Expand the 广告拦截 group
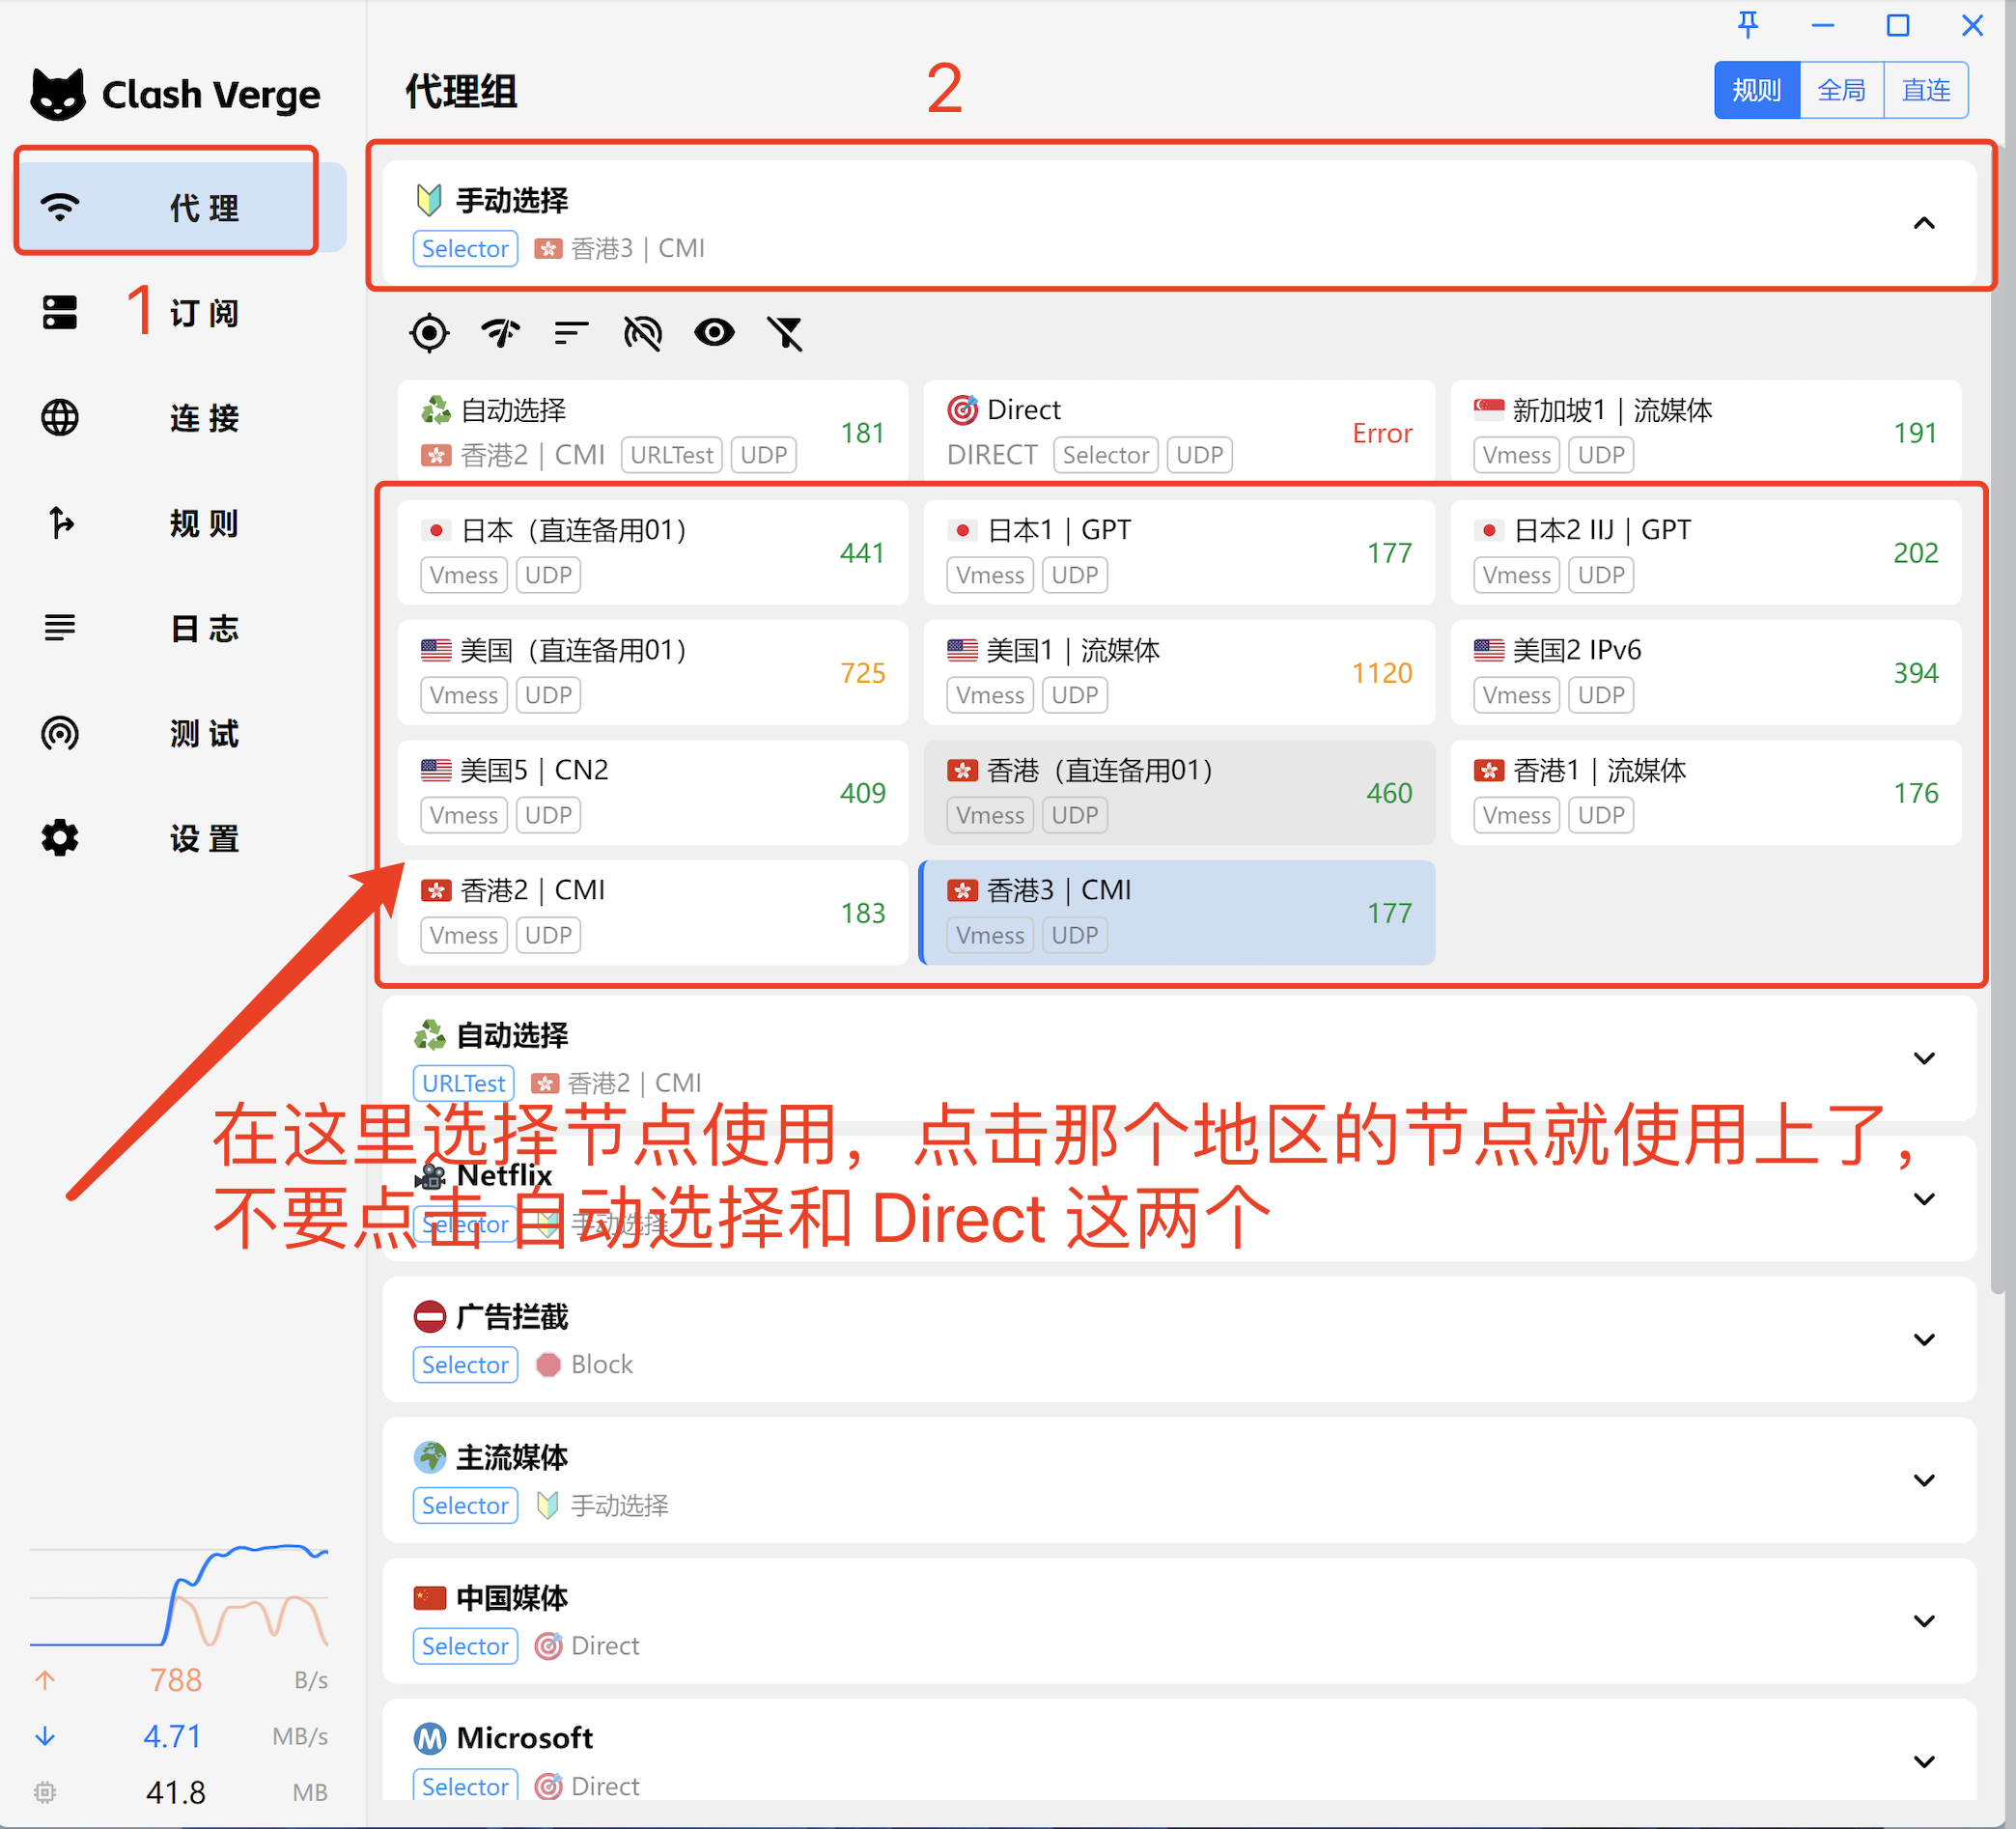 [1923, 1340]
